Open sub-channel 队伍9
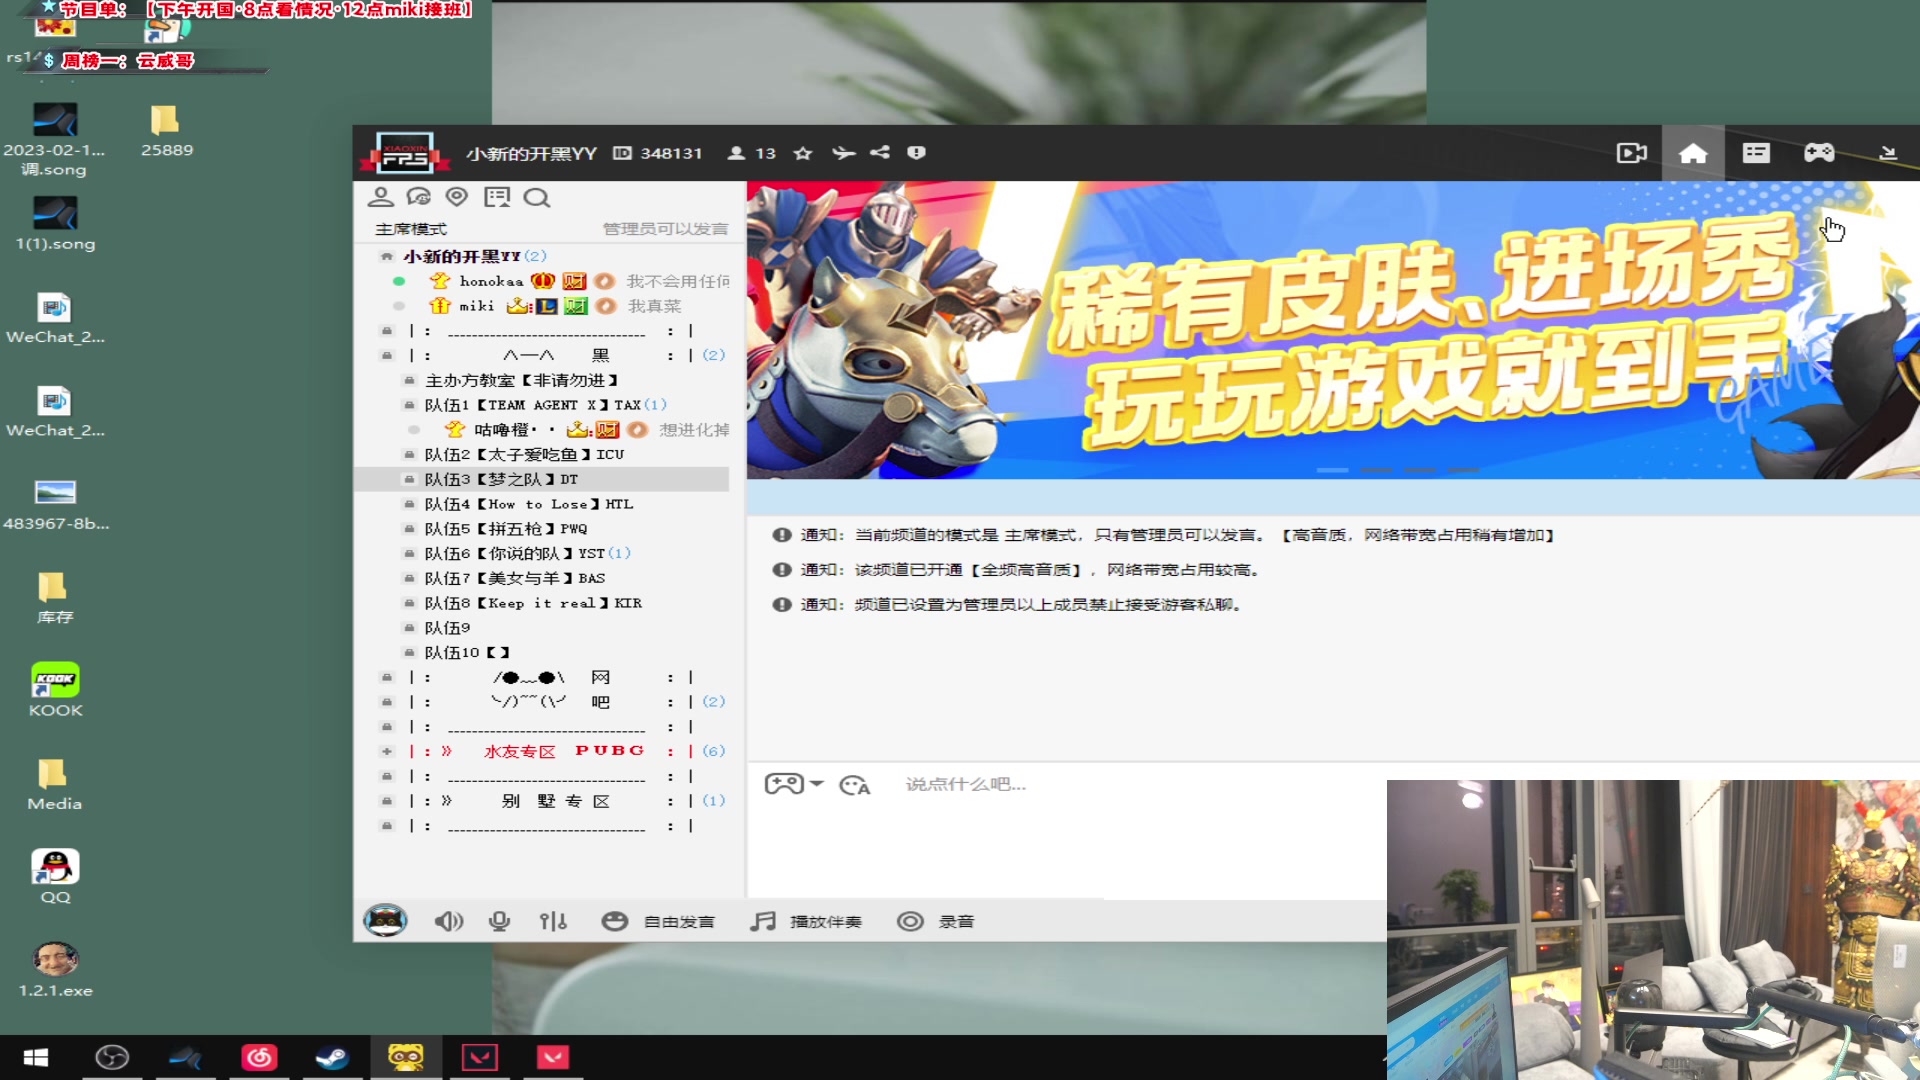Viewport: 1920px width, 1080px height. tap(446, 628)
